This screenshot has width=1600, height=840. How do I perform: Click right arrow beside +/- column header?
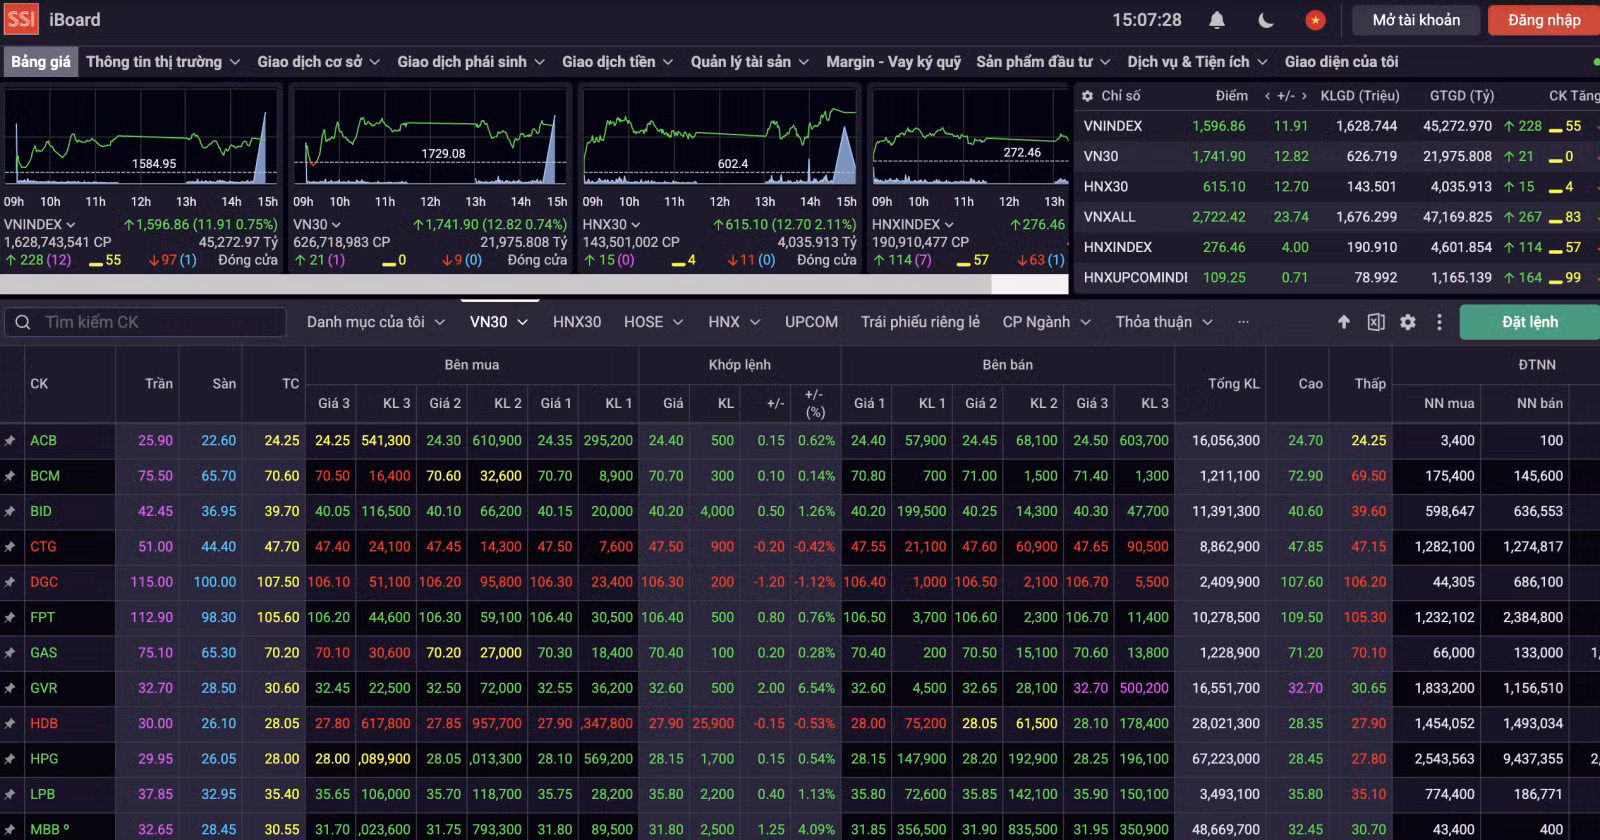coord(1303,96)
